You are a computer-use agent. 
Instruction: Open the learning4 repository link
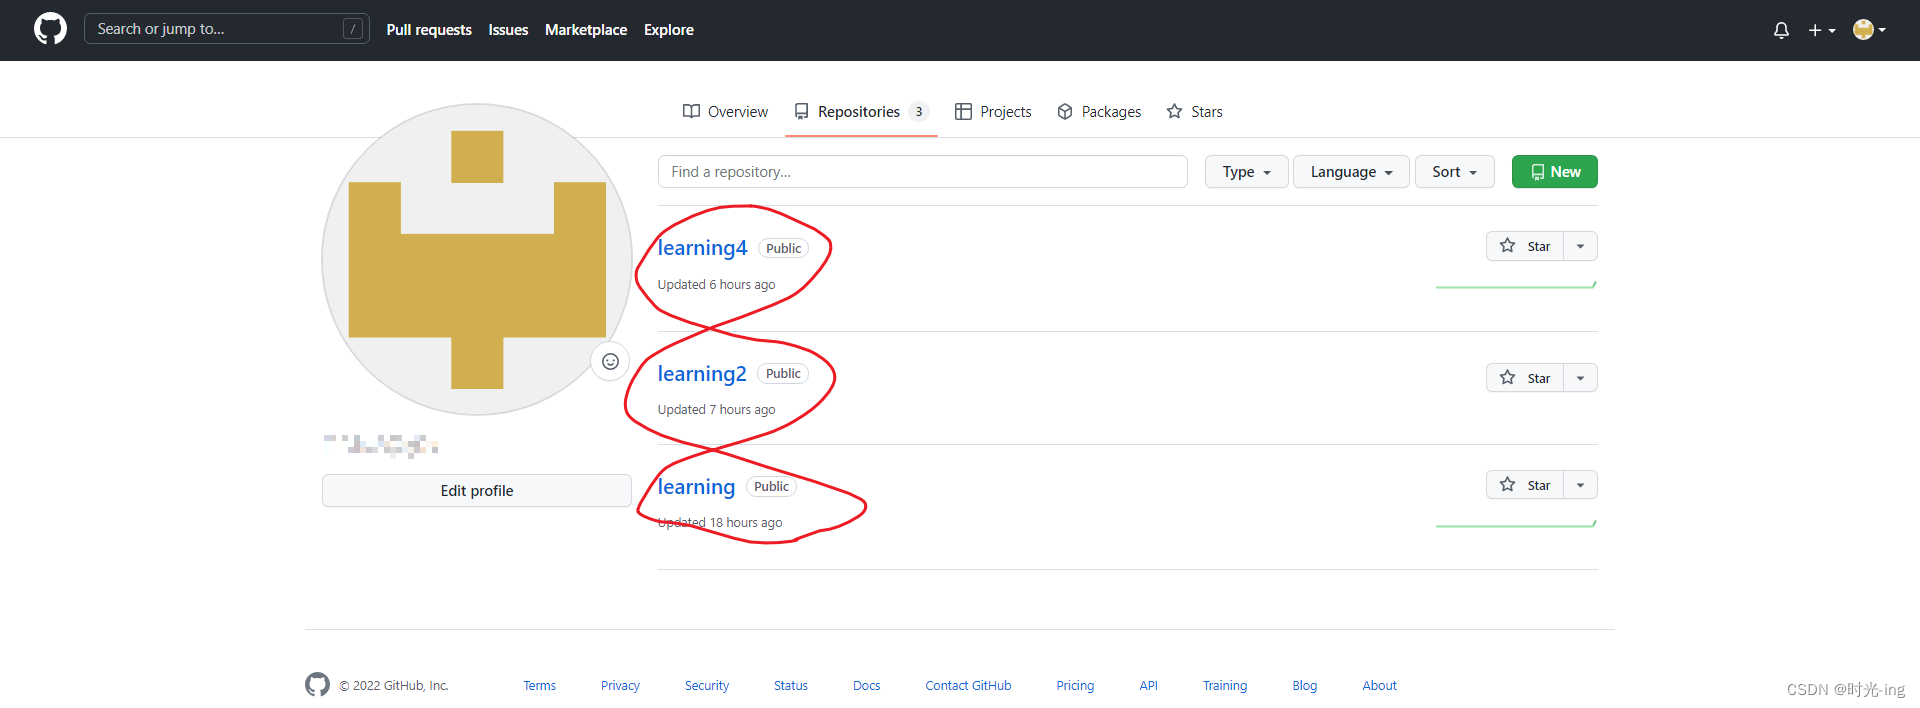[702, 248]
